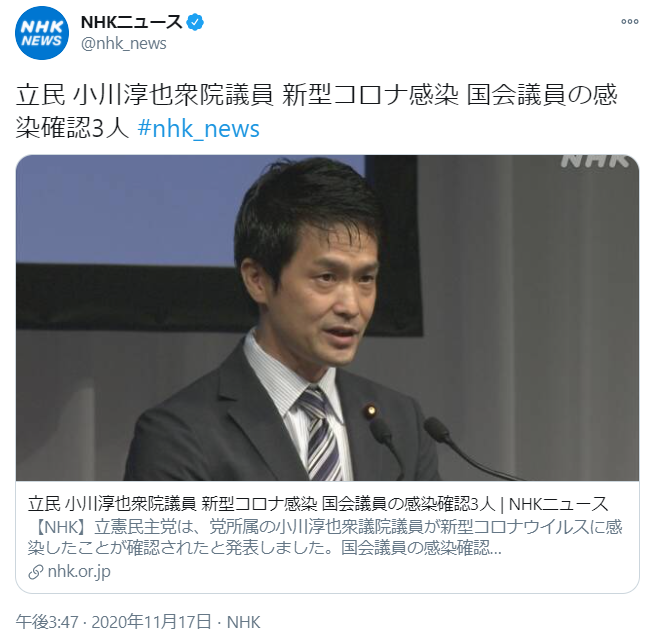Click the card headline ending in NHKニュース
The width and height of the screenshot is (651, 634).
click(x=318, y=504)
